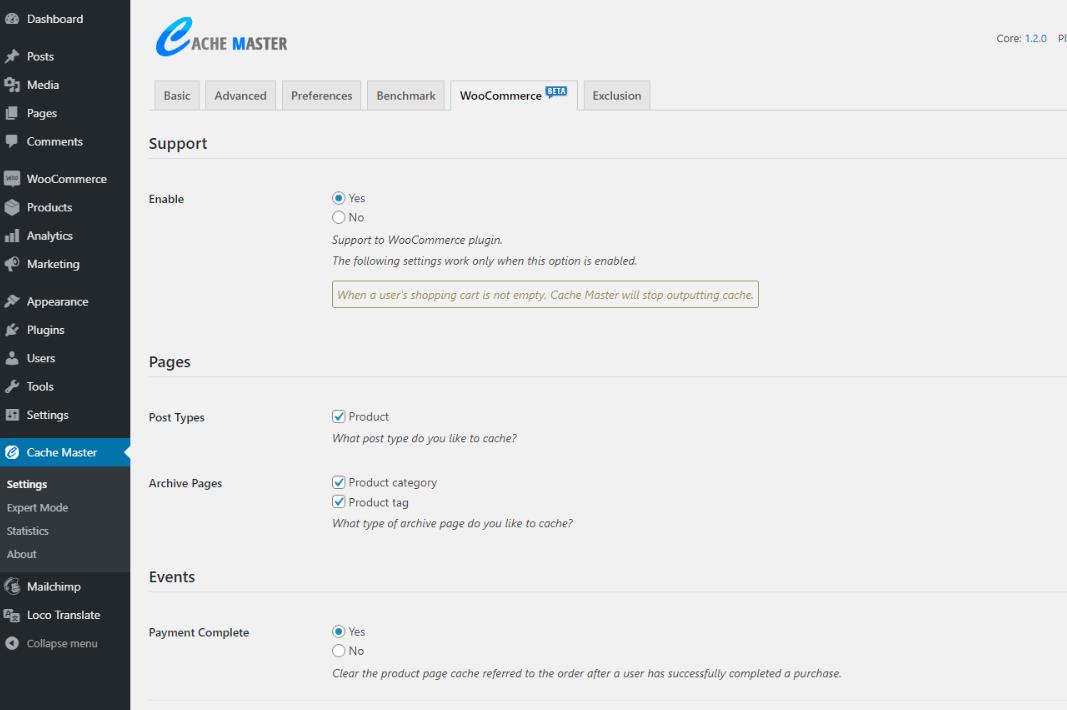Click the Appearance paintbrush icon
The height and width of the screenshot is (710, 1067).
coord(12,302)
